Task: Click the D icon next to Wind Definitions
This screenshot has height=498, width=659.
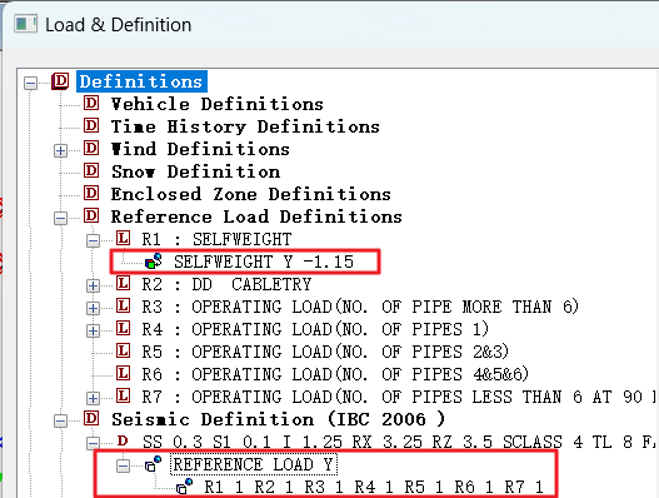Action: pos(91,148)
